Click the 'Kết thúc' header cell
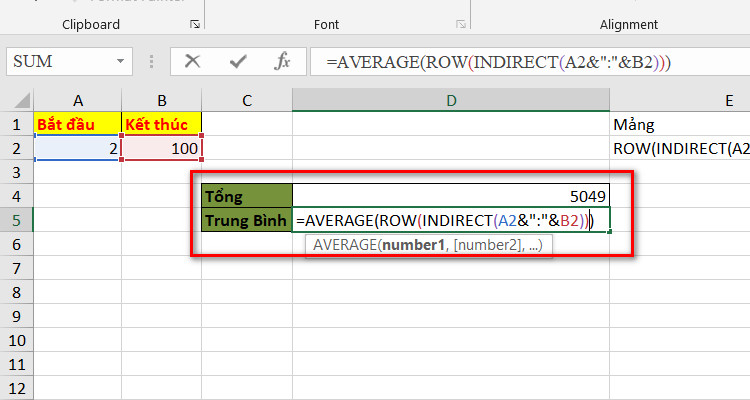 (162, 124)
